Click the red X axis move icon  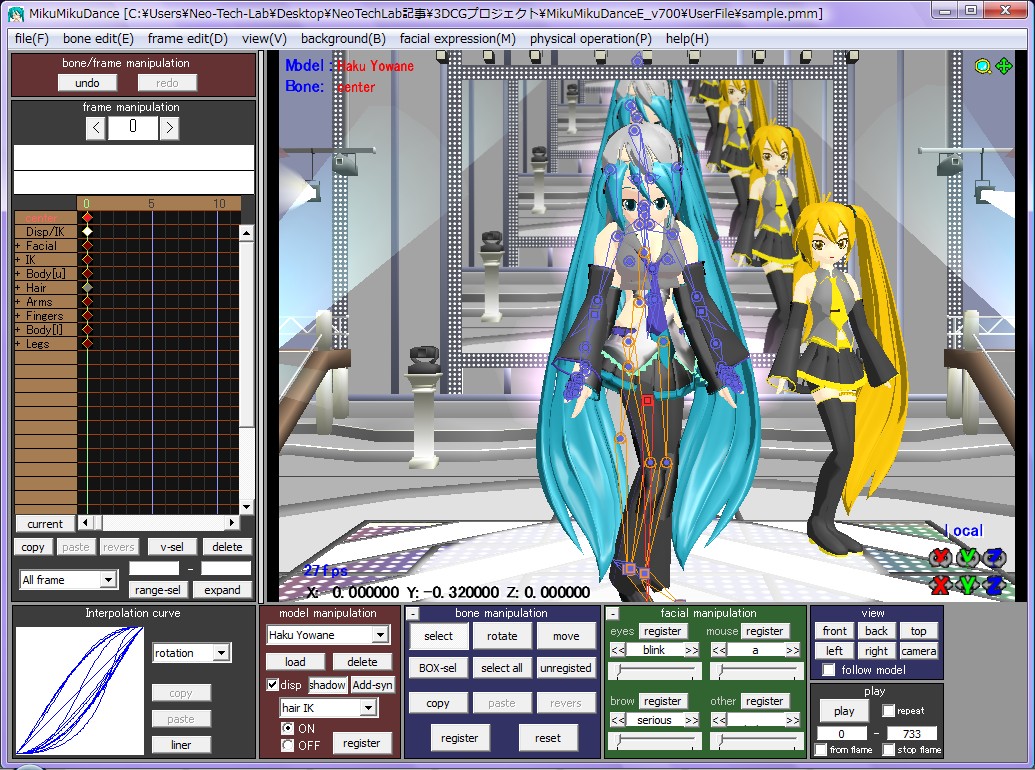(940, 584)
